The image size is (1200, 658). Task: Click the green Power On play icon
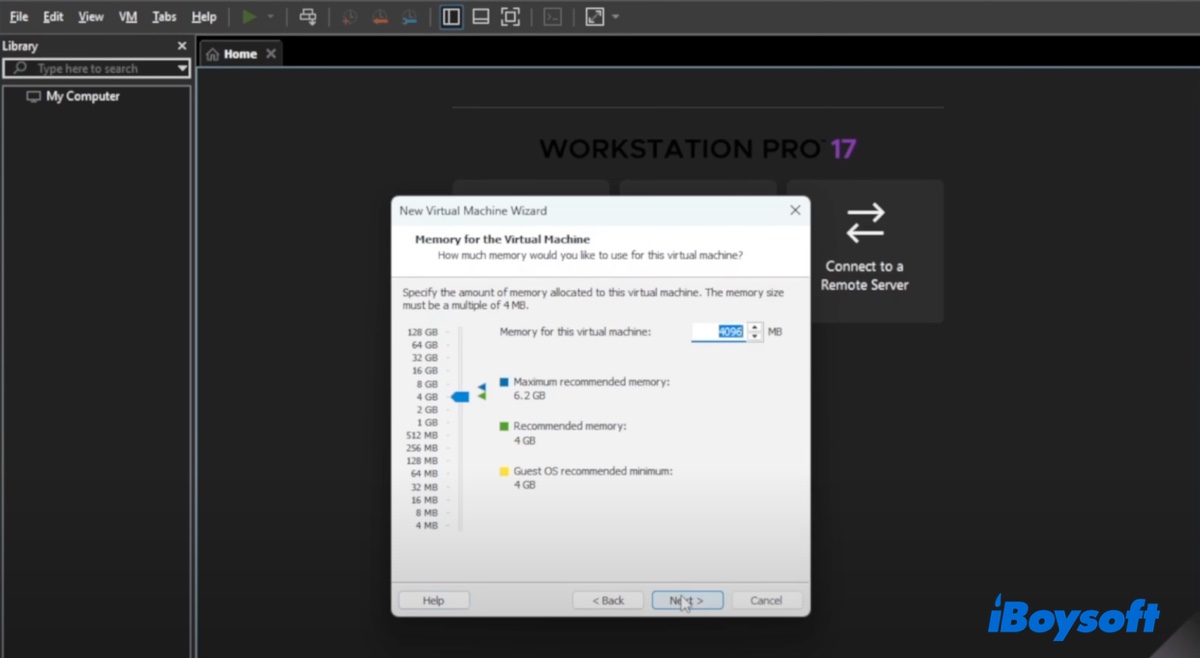[249, 17]
